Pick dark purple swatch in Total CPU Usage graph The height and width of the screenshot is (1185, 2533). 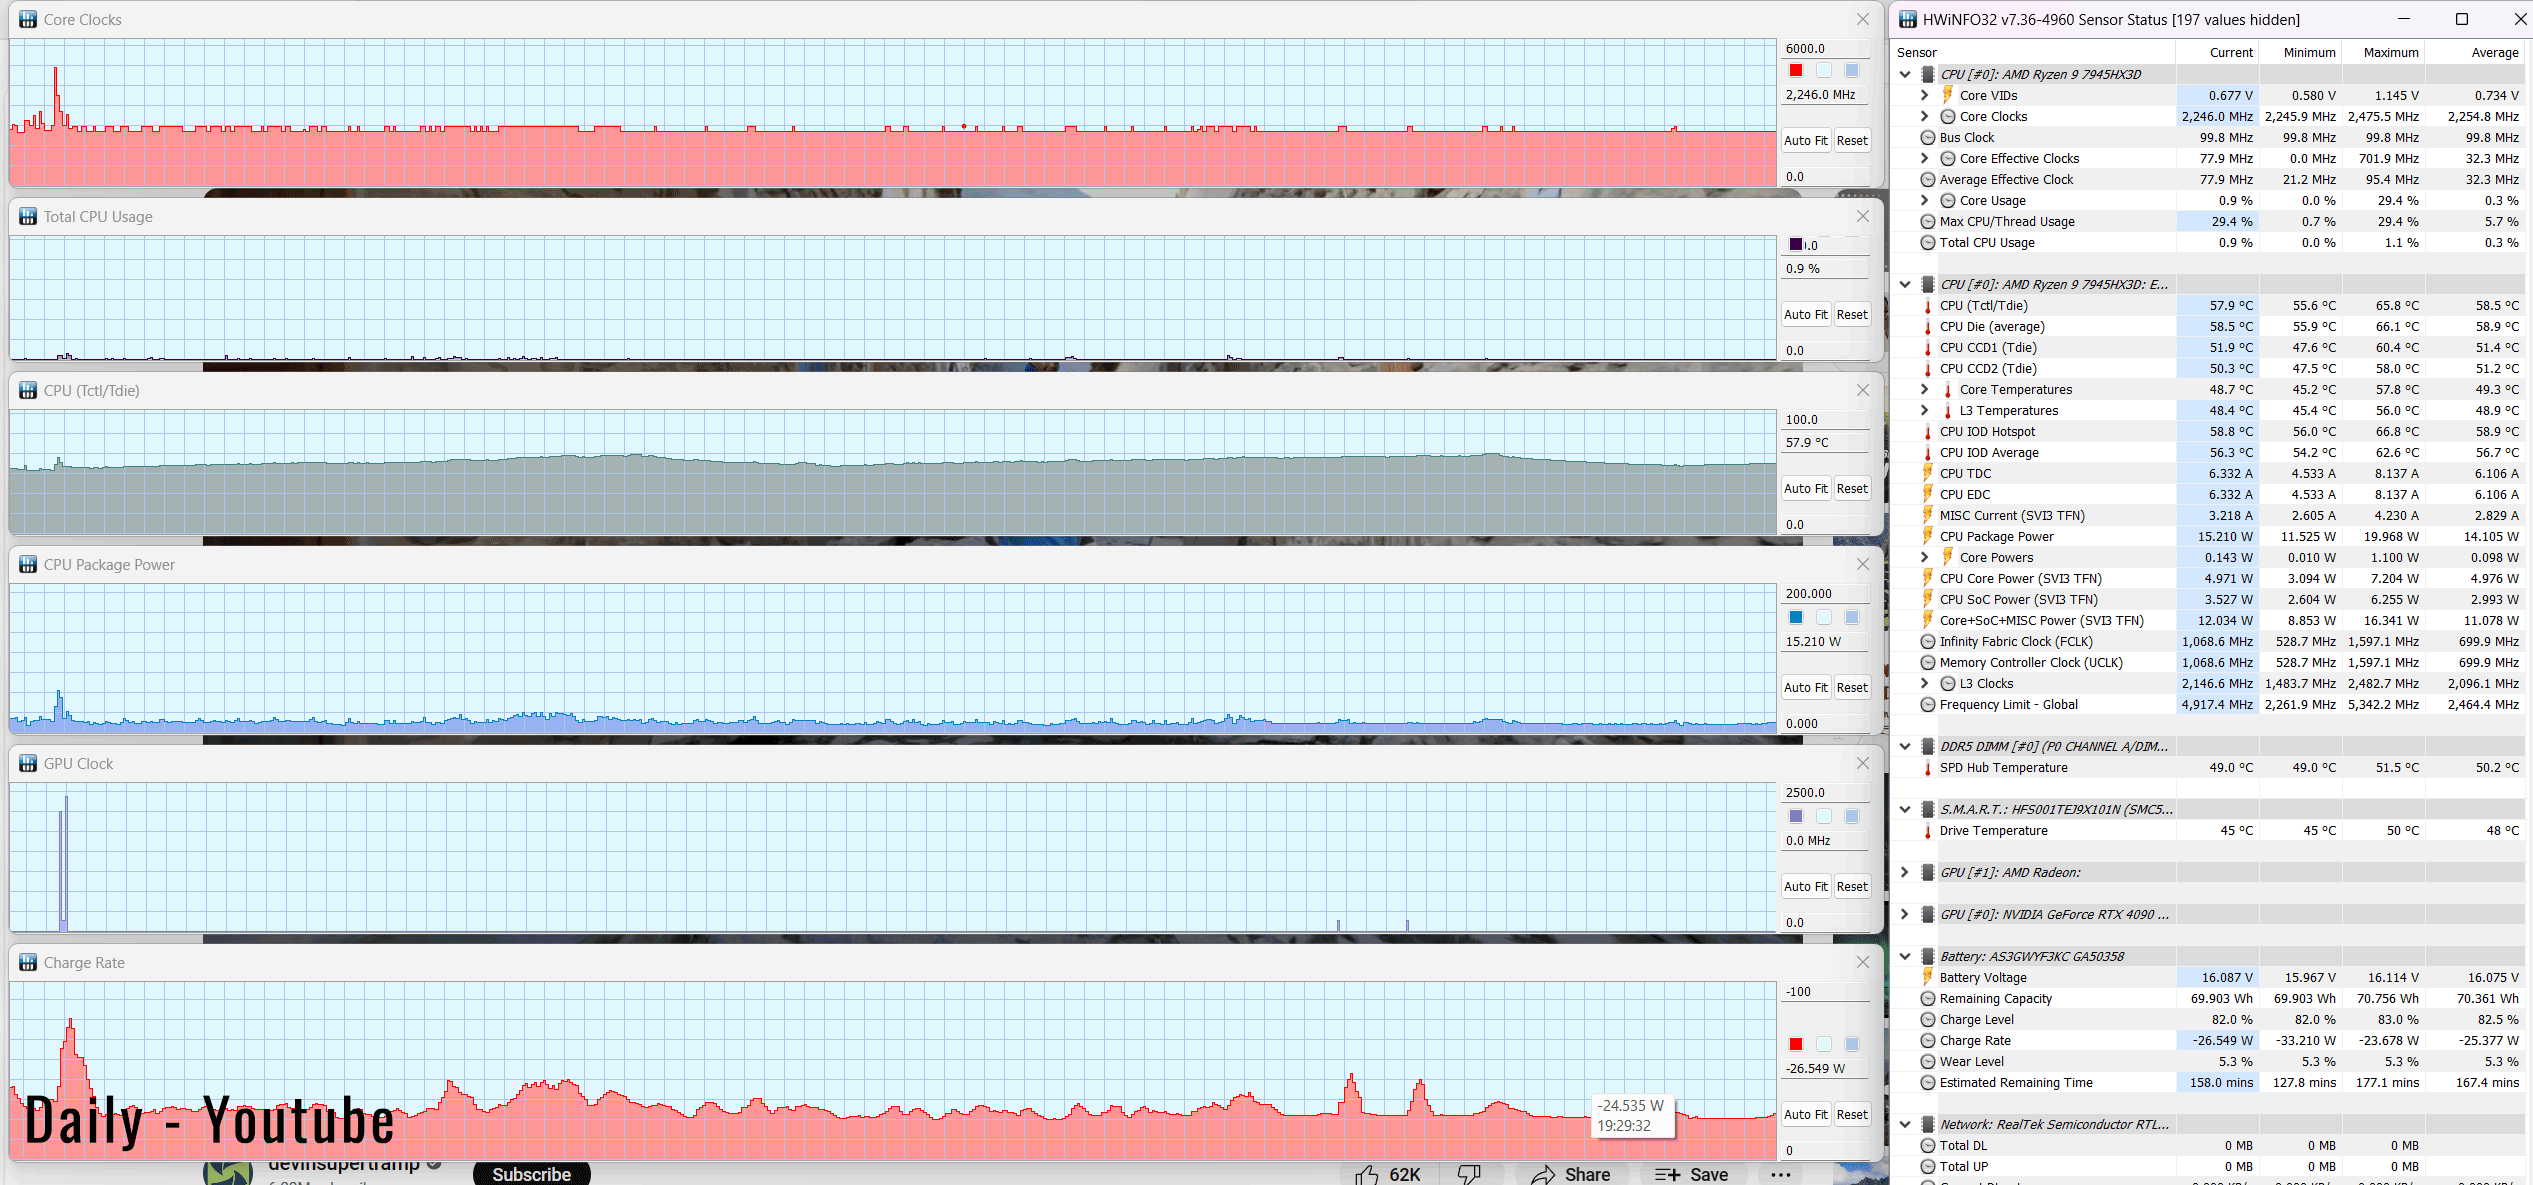click(x=1796, y=244)
